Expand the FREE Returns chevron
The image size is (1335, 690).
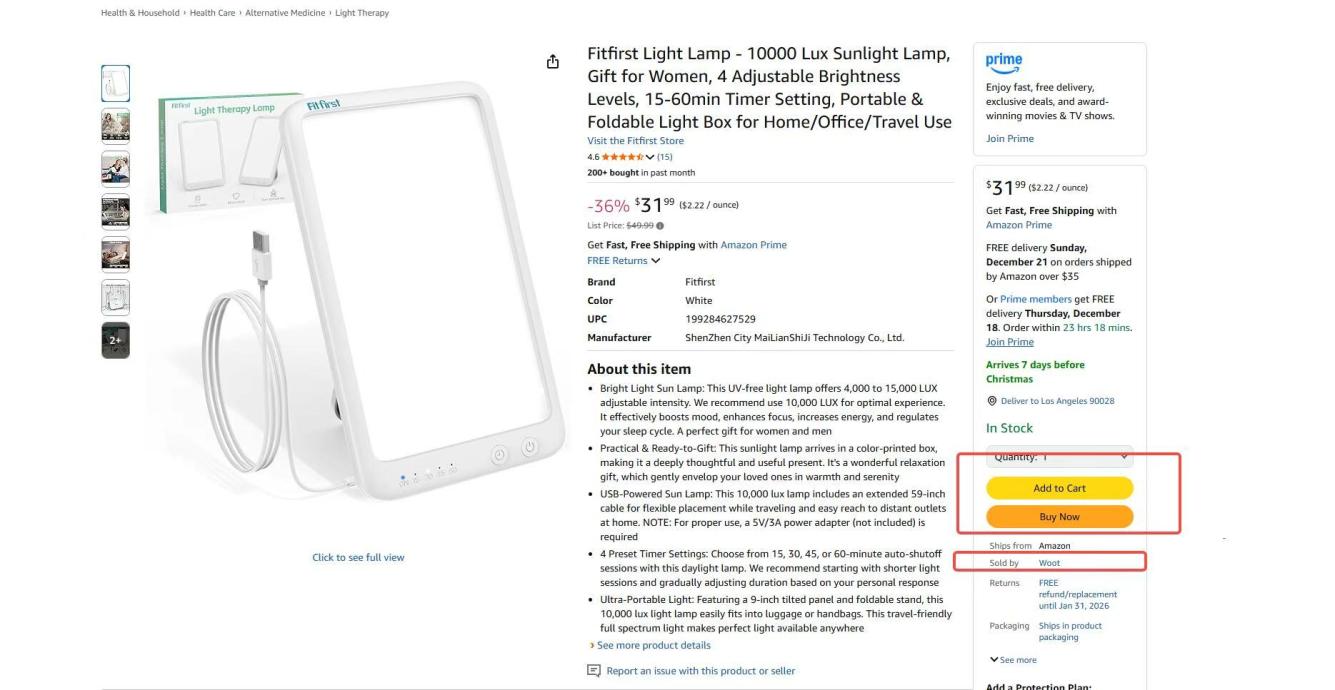pyautogui.click(x=656, y=261)
